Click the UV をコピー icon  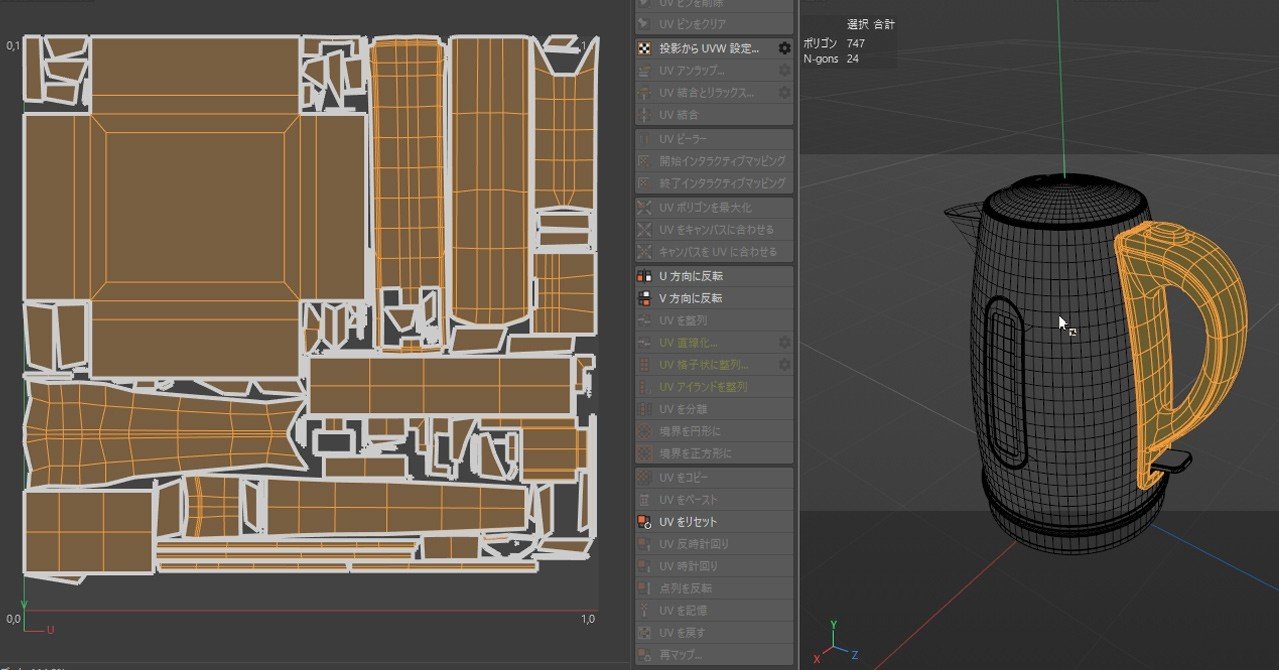pos(645,478)
